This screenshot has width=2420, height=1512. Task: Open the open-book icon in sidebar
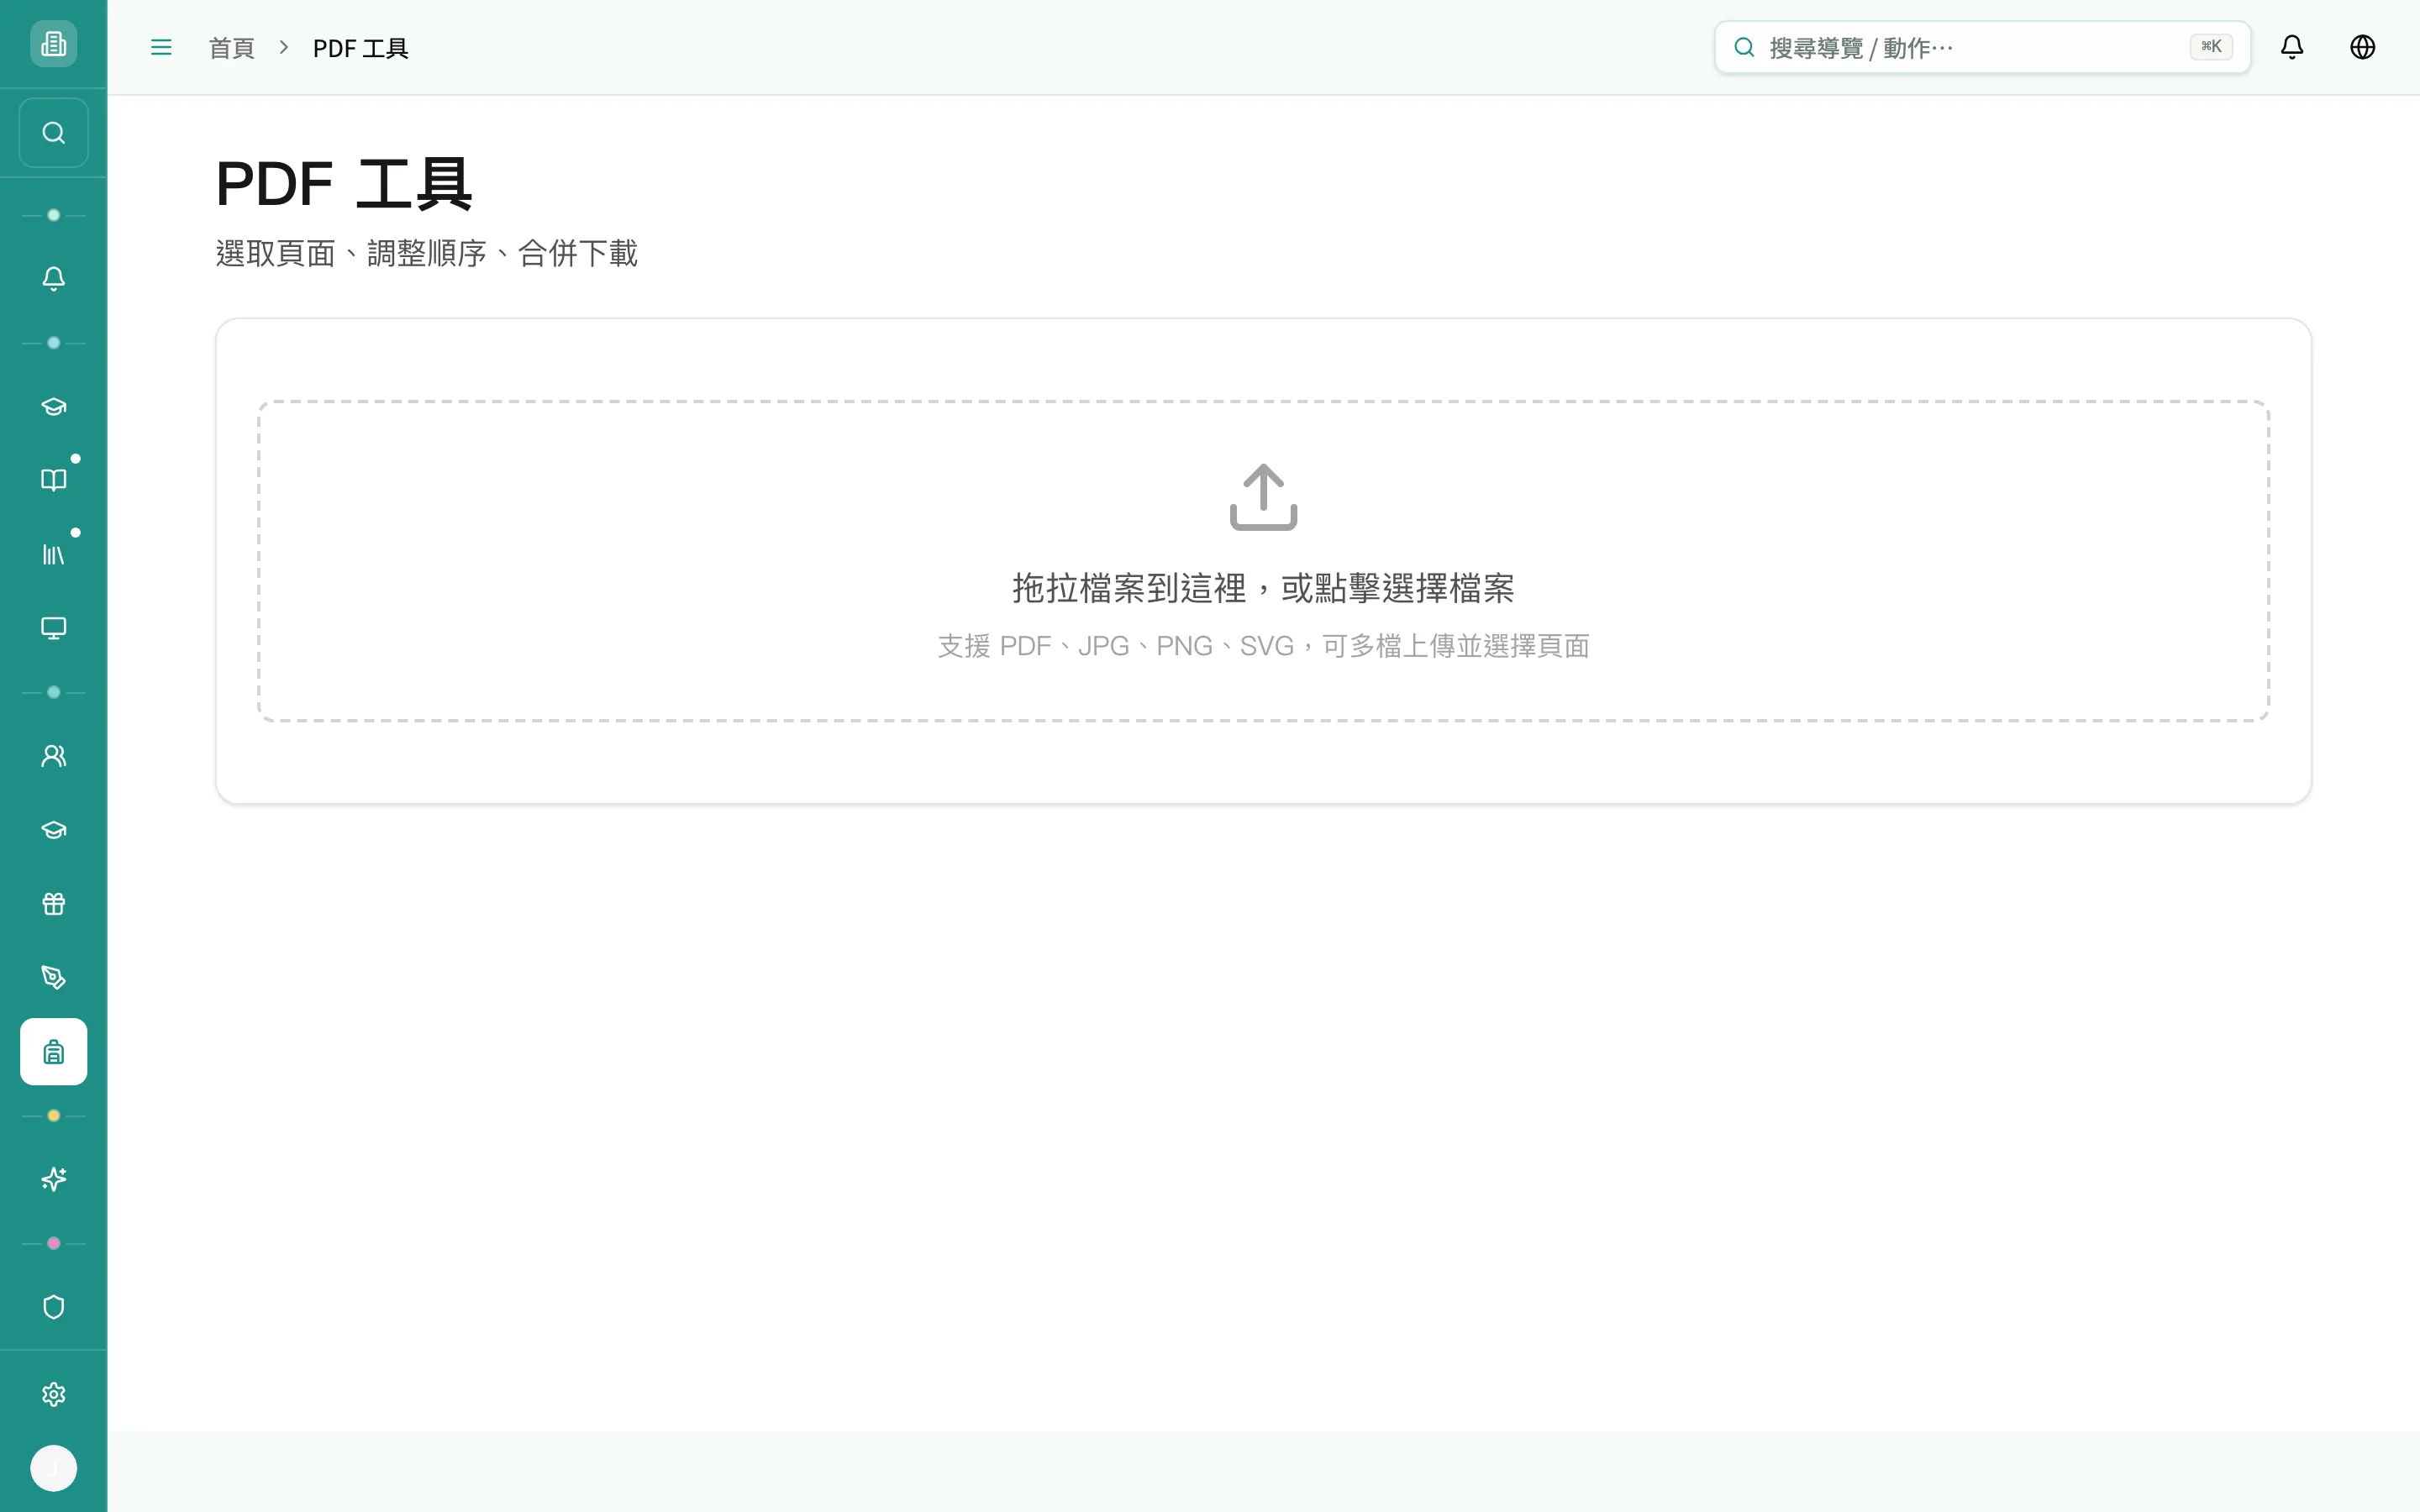point(53,480)
